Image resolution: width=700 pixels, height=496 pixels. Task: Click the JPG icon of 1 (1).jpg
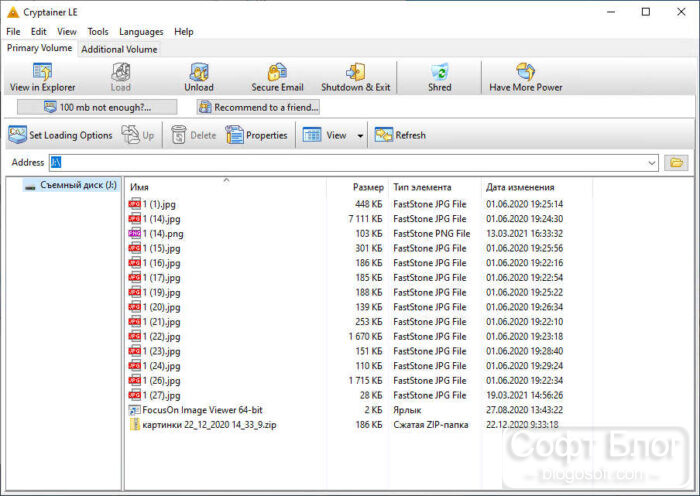[x=134, y=204]
